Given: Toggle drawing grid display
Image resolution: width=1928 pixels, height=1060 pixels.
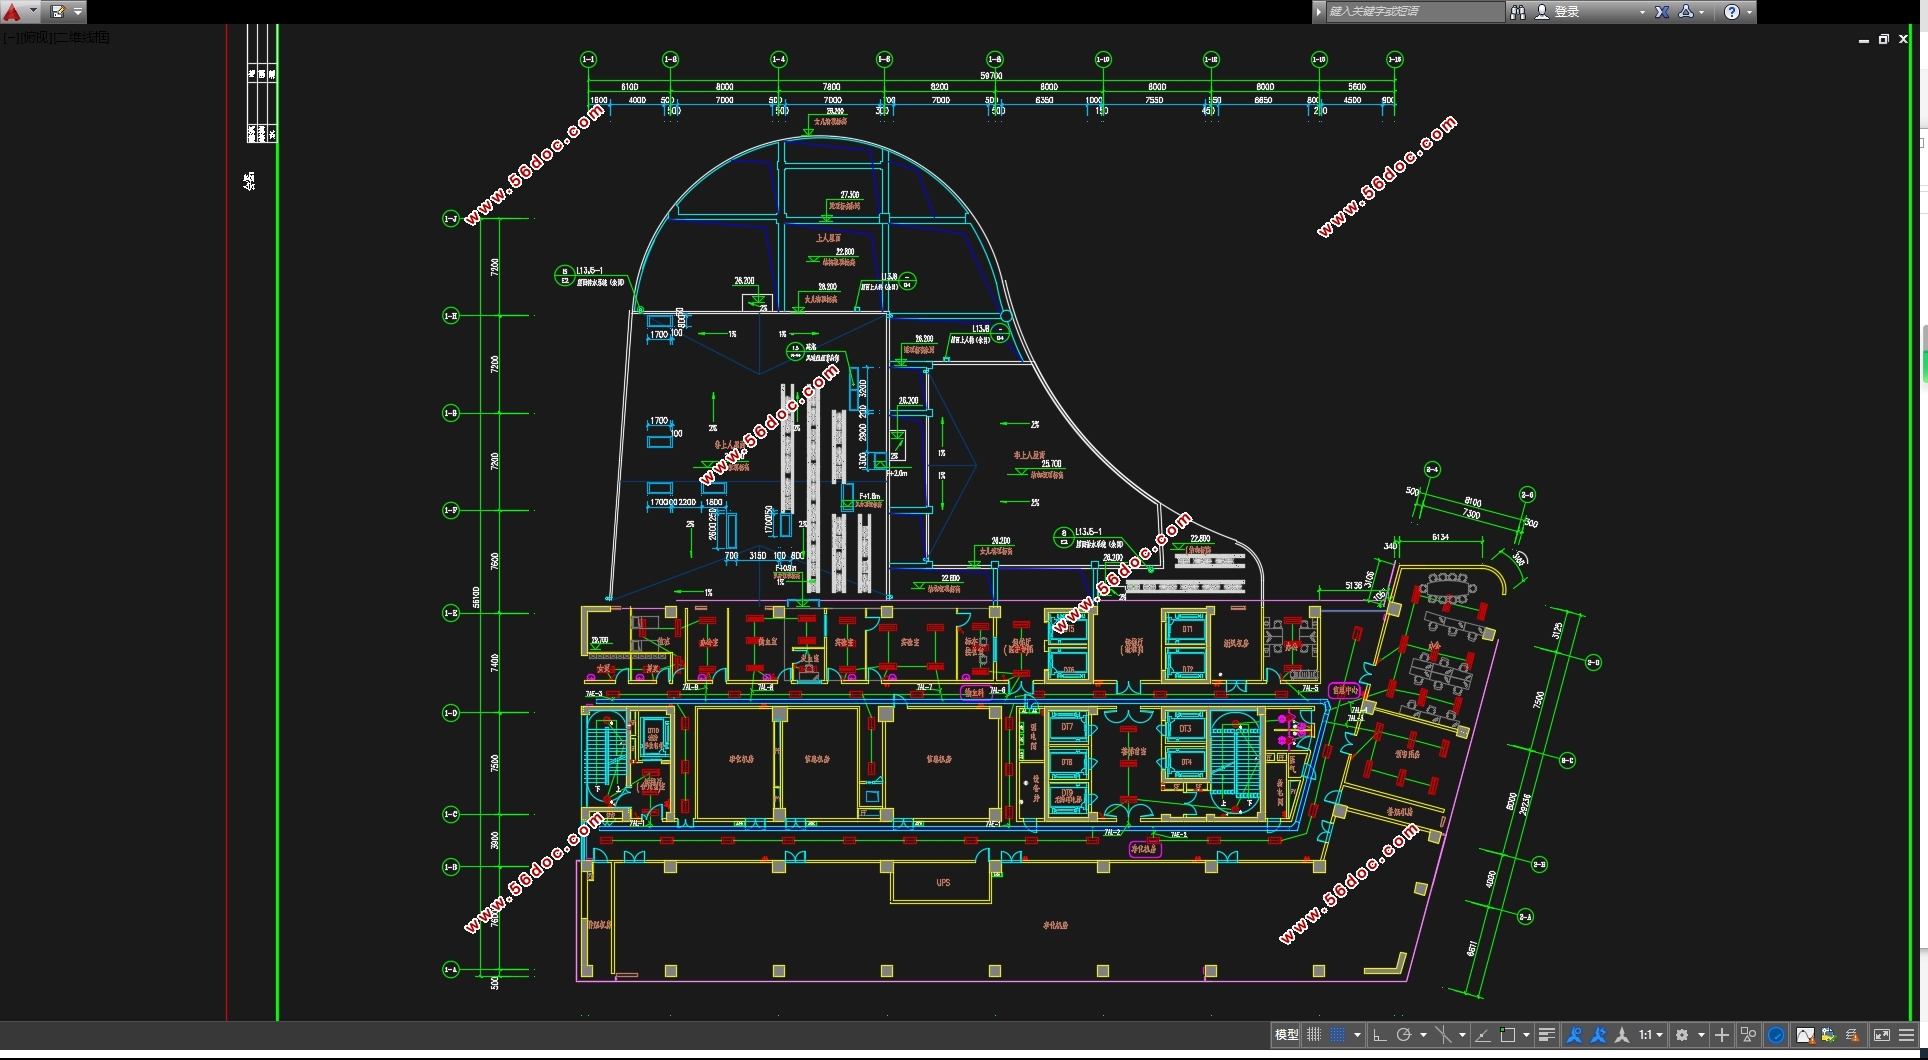Looking at the screenshot, I should pyautogui.click(x=1314, y=1035).
